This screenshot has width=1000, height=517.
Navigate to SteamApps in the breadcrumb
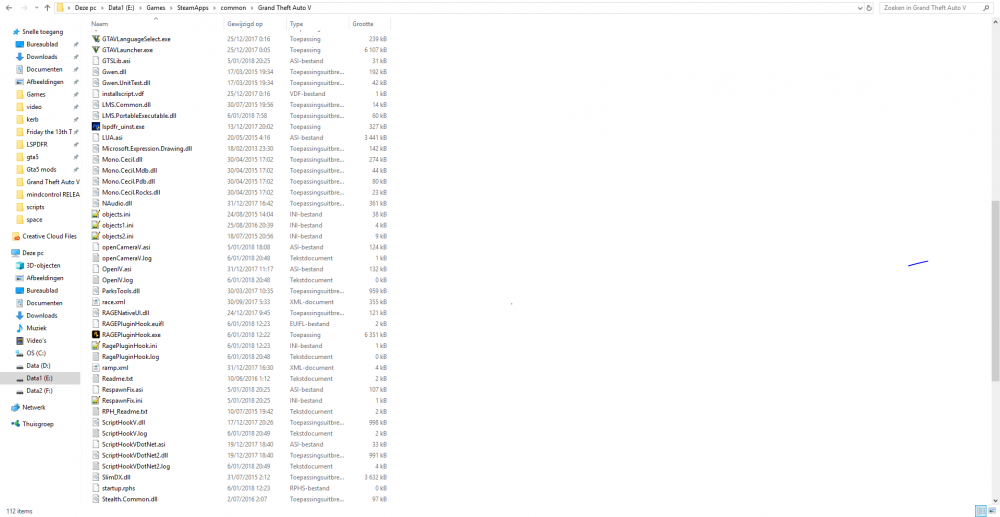click(193, 8)
